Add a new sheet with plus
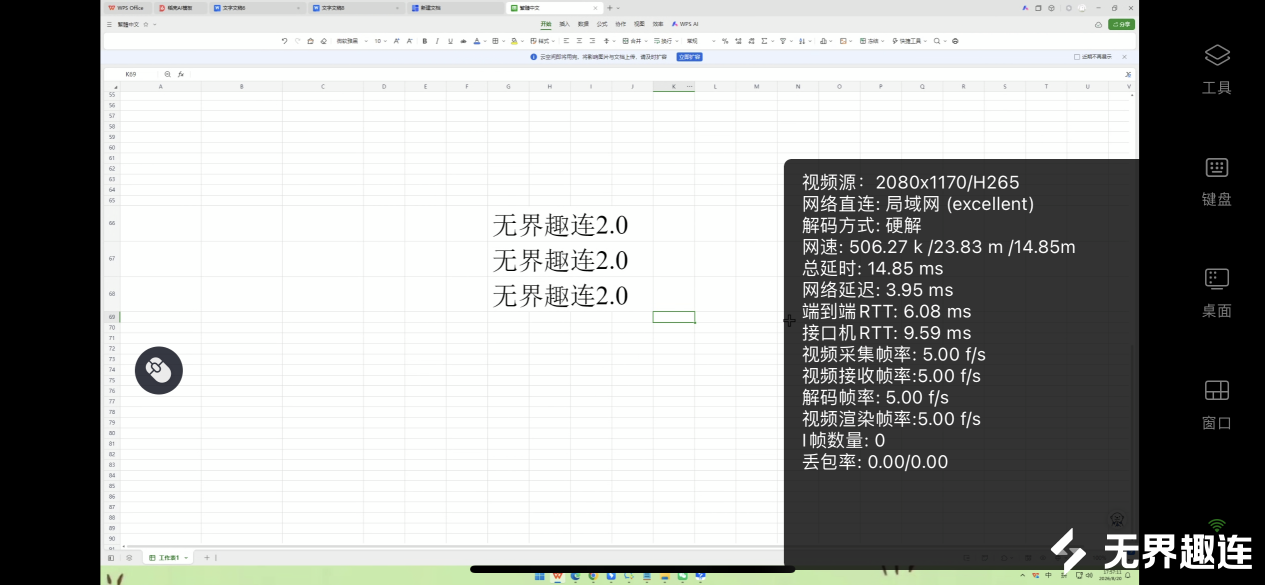 click(x=207, y=557)
